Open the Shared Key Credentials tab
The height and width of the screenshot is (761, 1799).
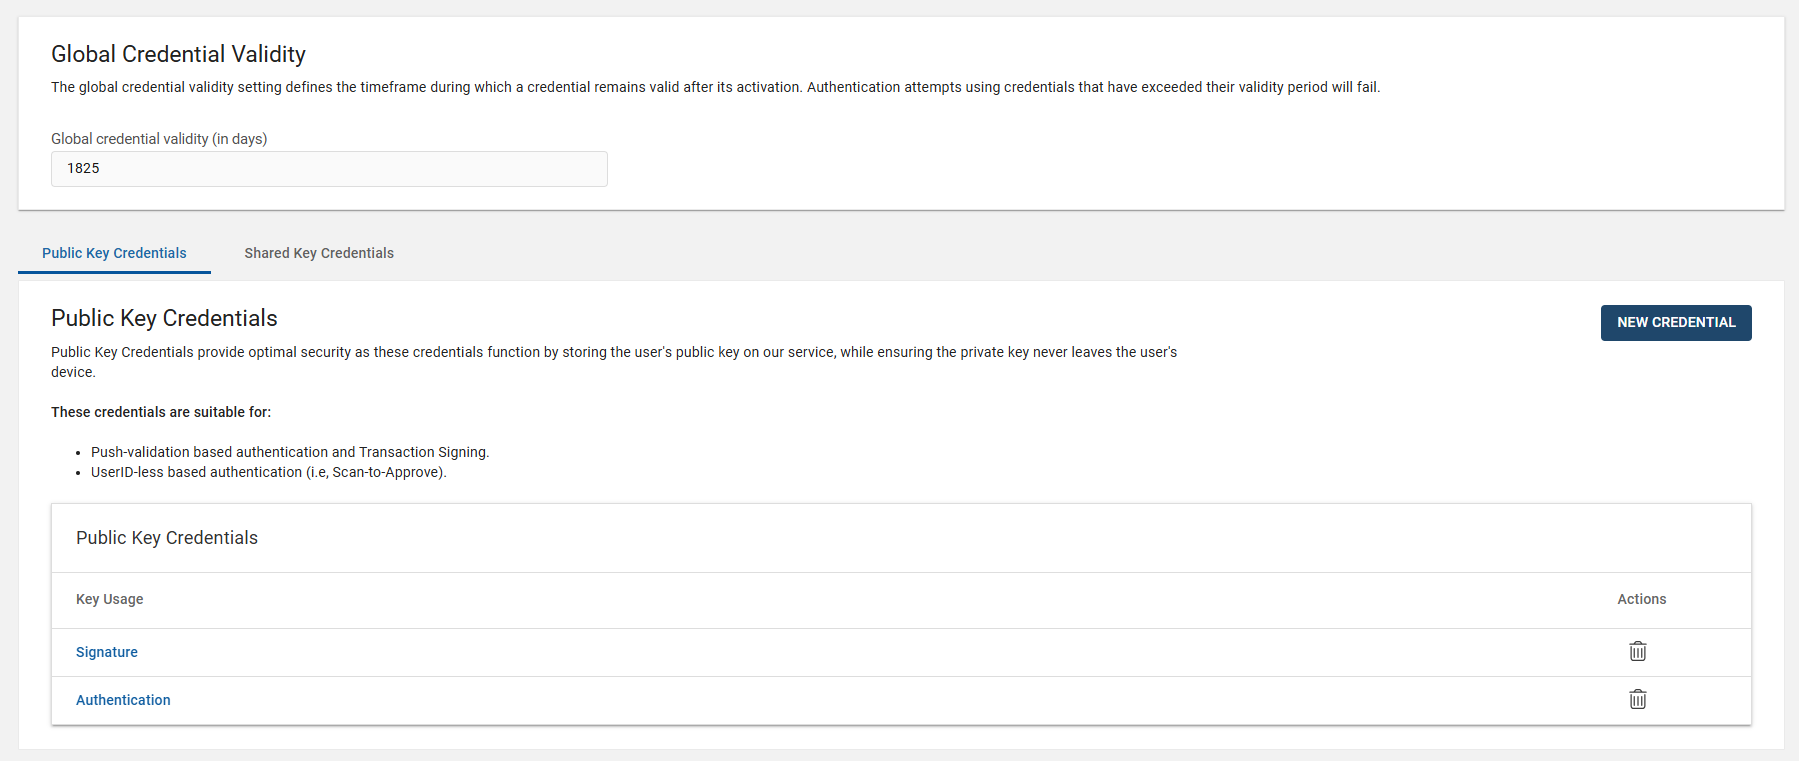point(319,253)
